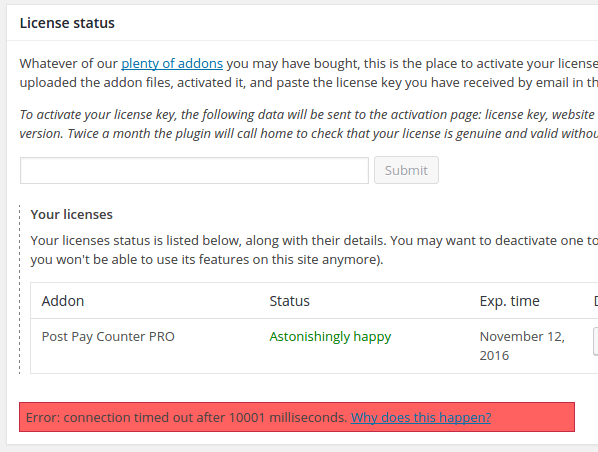Image resolution: width=598 pixels, height=452 pixels.
Task: Click the Submit button
Action: pyautogui.click(x=406, y=170)
